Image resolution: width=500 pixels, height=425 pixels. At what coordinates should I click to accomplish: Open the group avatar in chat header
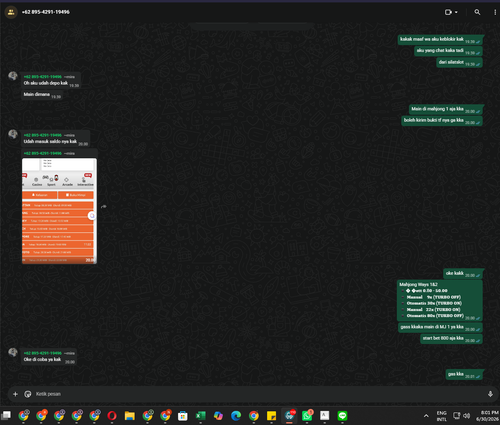pyautogui.click(x=11, y=12)
